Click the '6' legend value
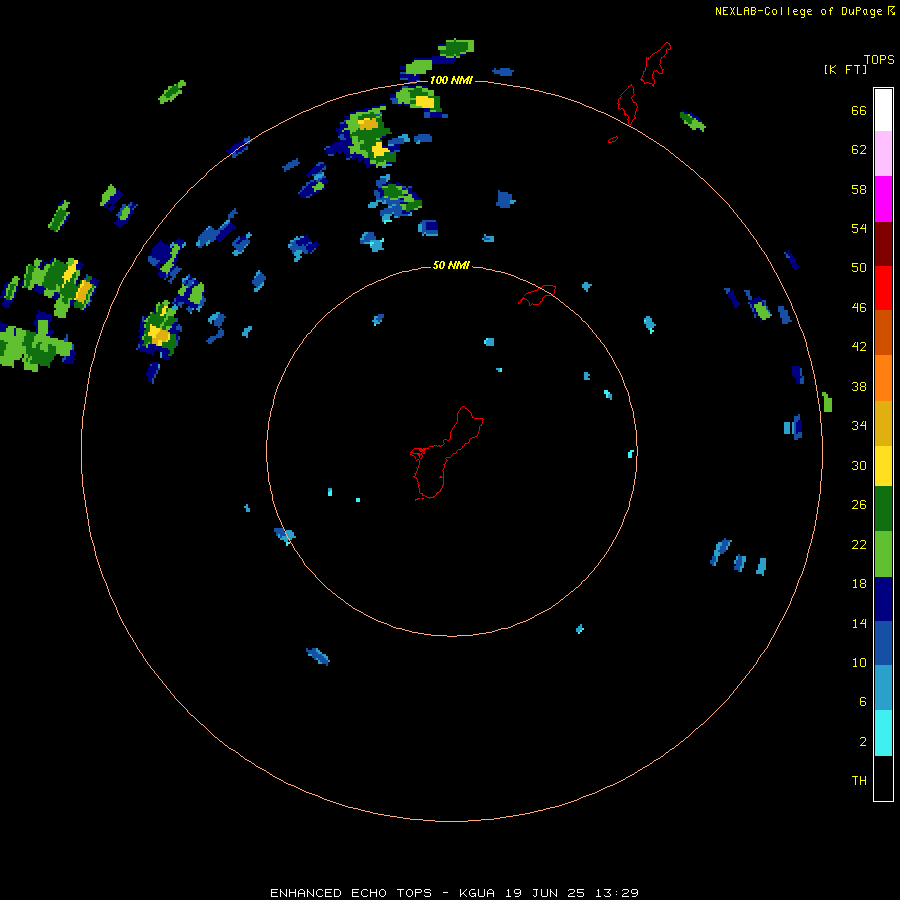The height and width of the screenshot is (900, 900). coord(863,701)
